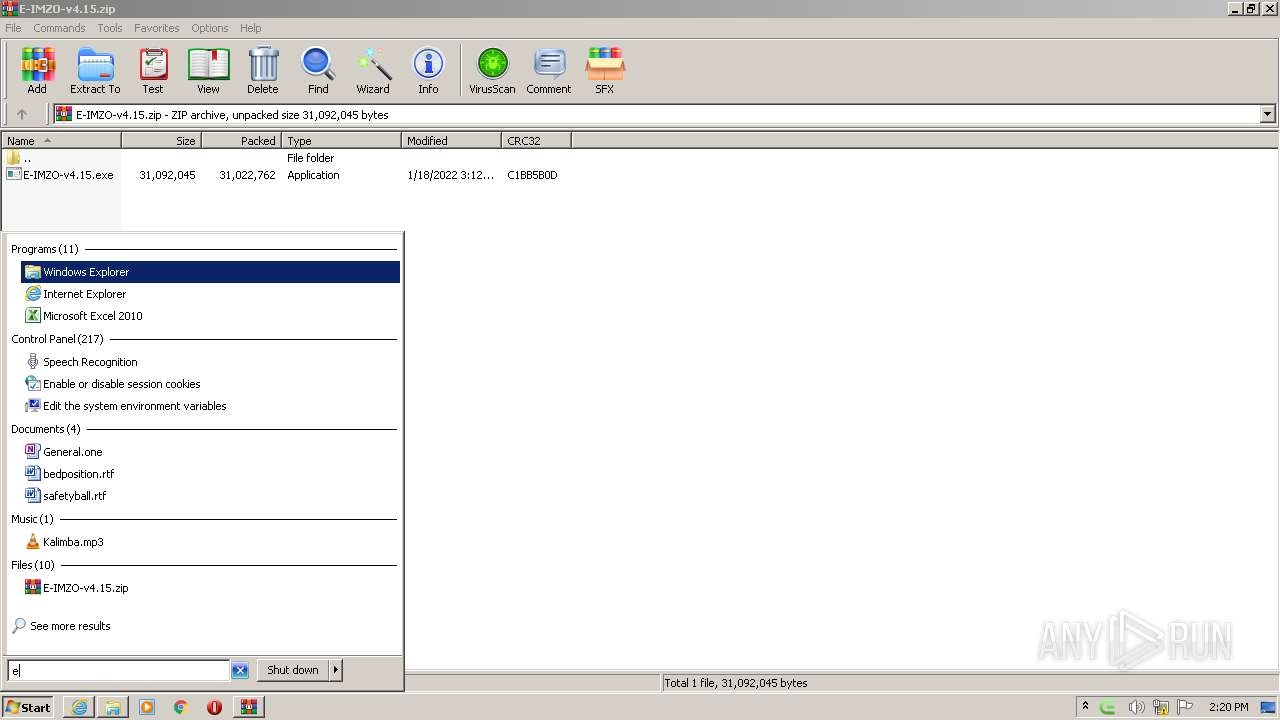Open Speech Recognition control panel item
The width and height of the screenshot is (1280, 720).
[210, 362]
